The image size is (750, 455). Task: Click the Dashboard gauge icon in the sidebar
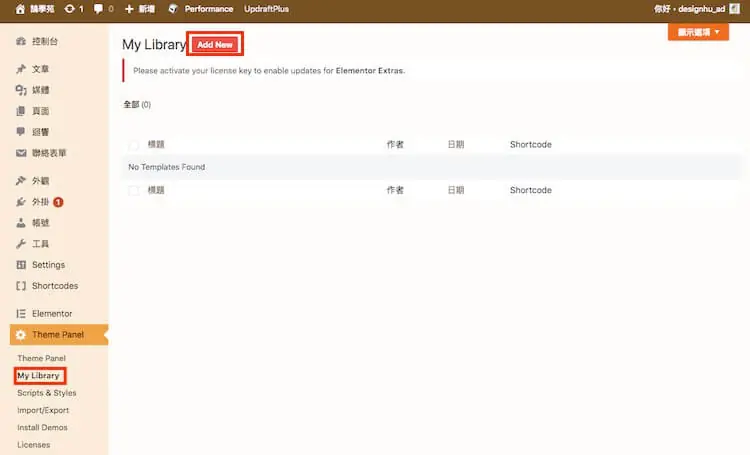(21, 41)
